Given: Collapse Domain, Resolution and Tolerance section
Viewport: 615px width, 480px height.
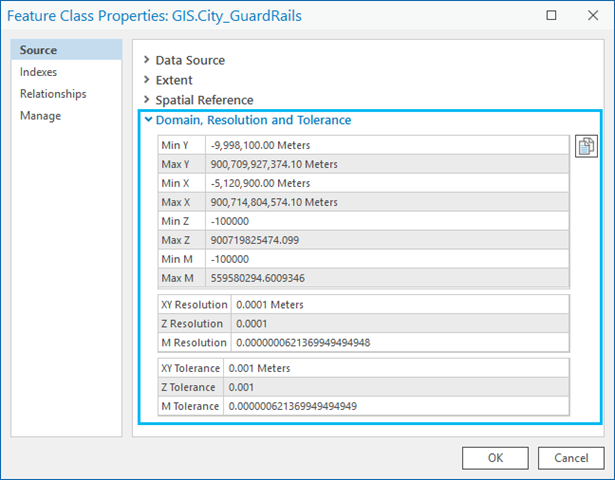Looking at the screenshot, I should (253, 120).
